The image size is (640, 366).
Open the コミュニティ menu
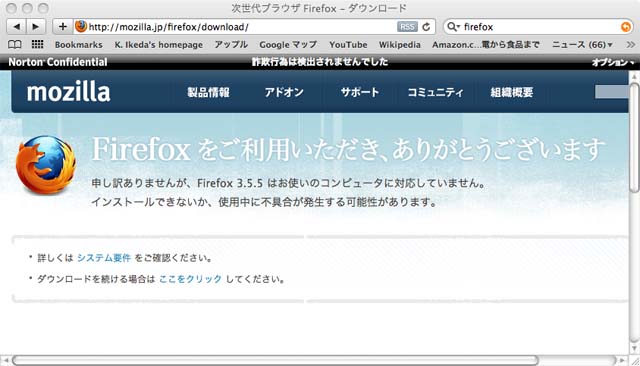click(436, 93)
